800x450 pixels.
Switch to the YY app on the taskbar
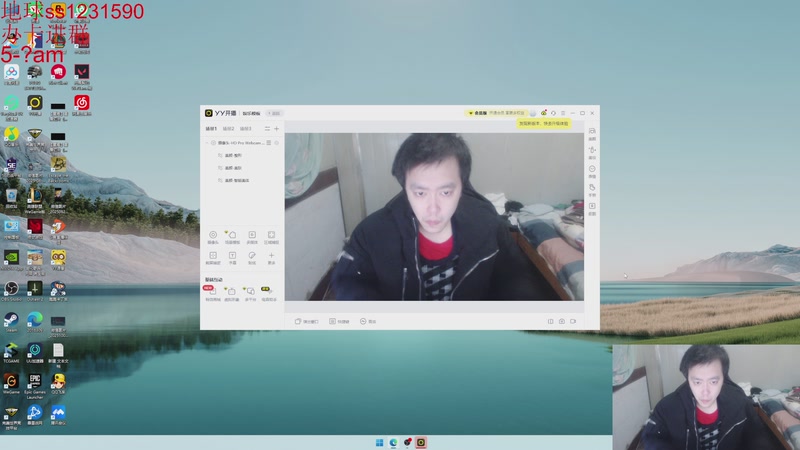421,442
